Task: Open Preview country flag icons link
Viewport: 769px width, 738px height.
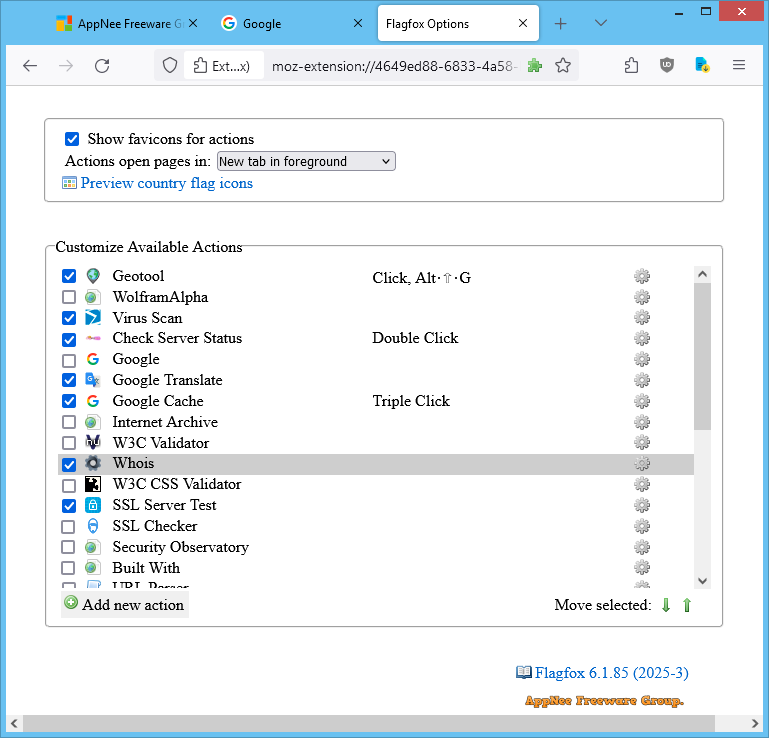Action: 167,183
